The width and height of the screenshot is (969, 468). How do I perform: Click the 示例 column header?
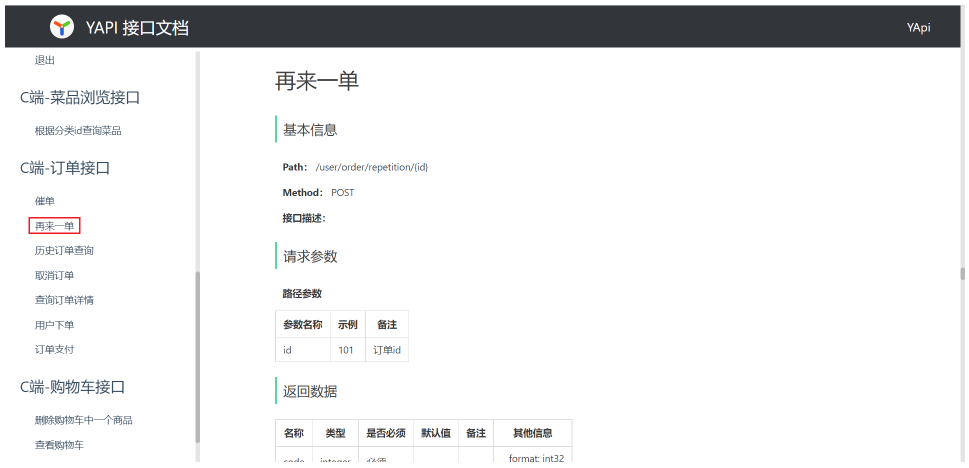(348, 325)
